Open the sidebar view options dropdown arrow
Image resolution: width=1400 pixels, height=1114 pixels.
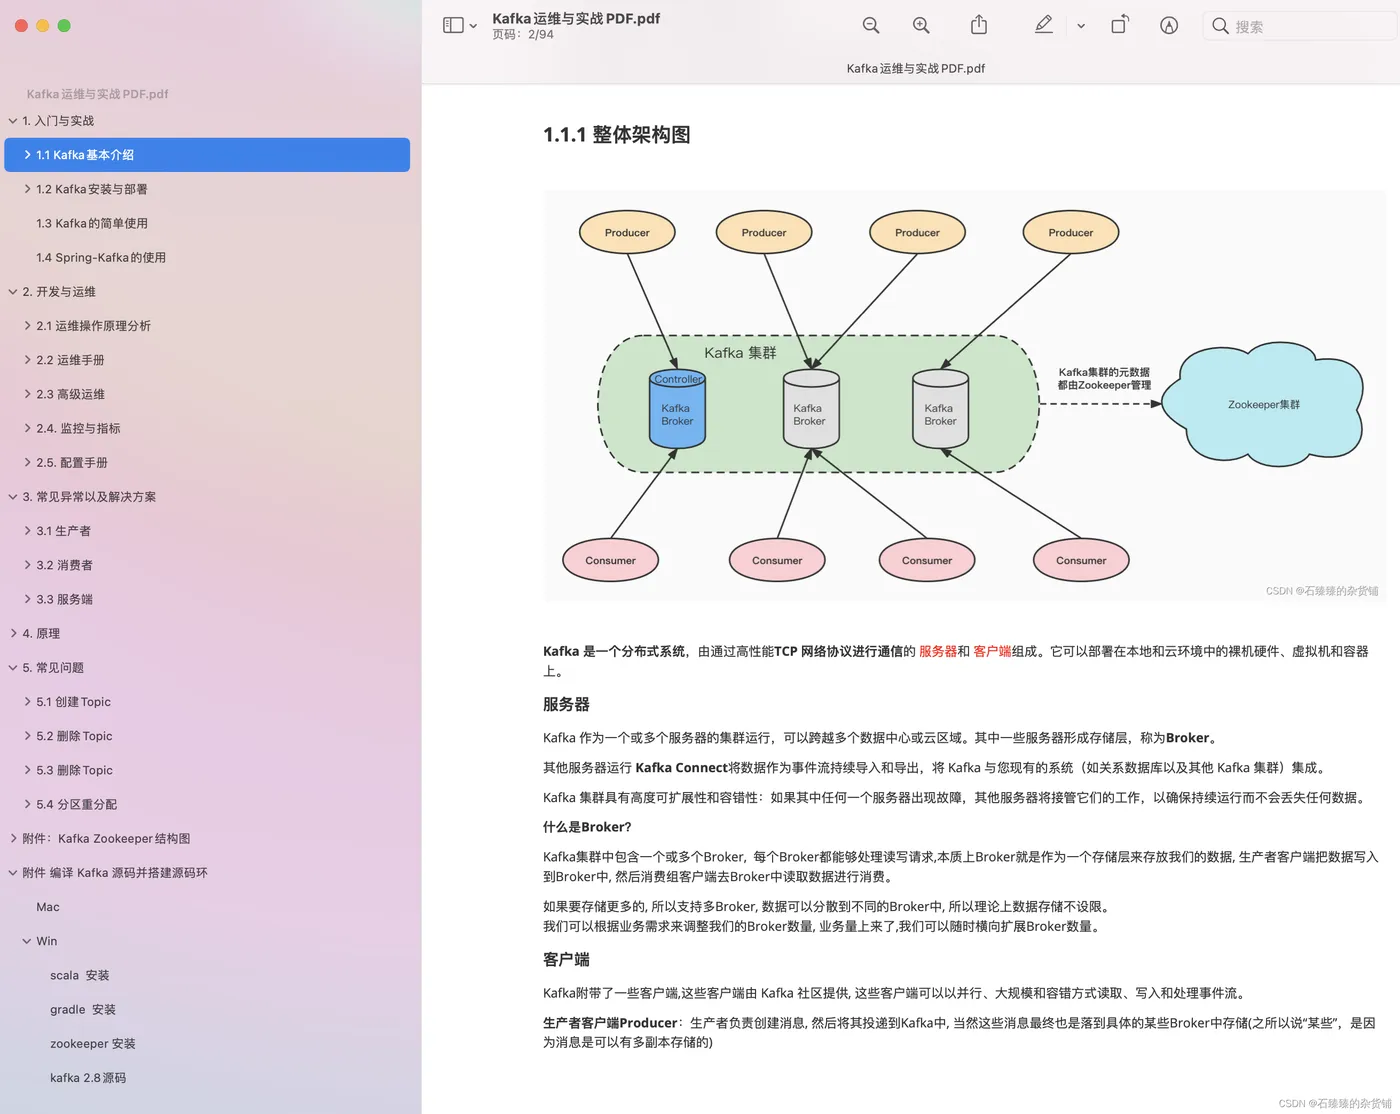click(x=473, y=26)
